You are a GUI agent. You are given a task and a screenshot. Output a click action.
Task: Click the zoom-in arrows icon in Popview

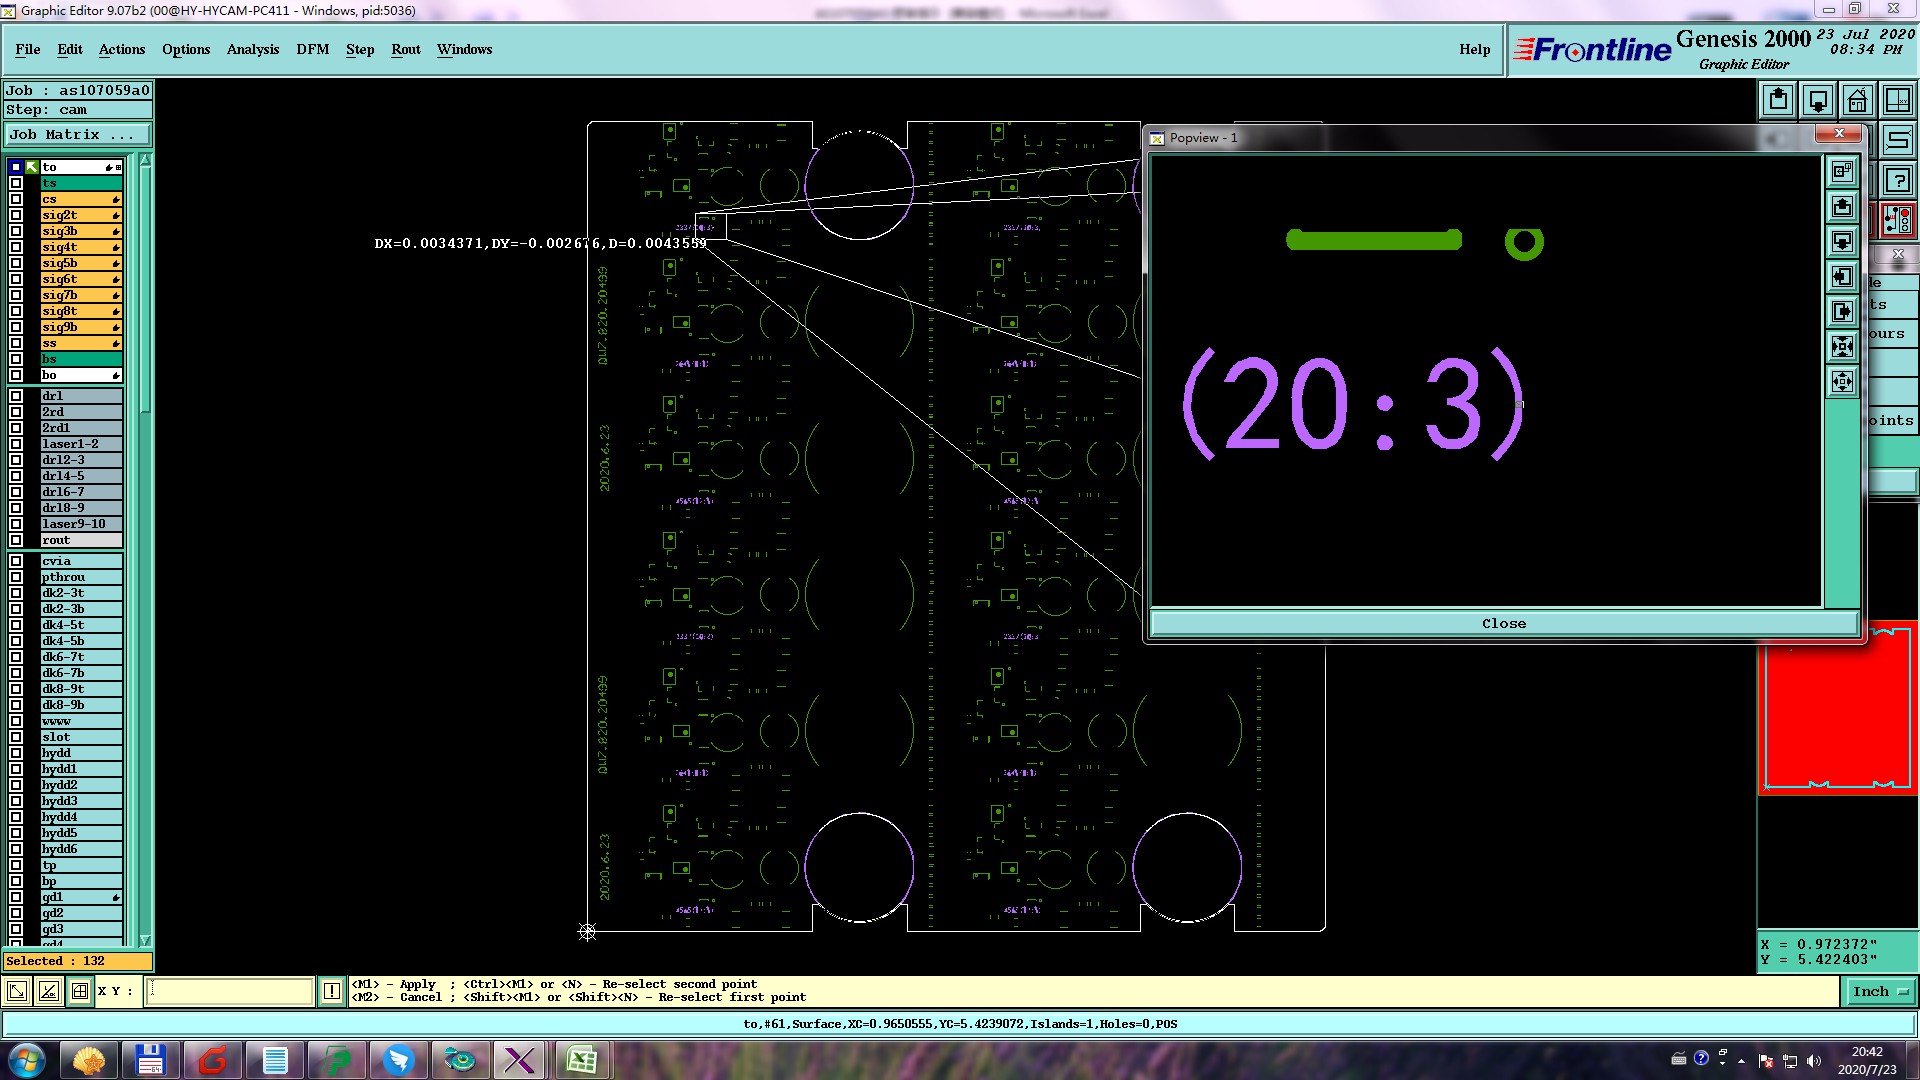1842,347
